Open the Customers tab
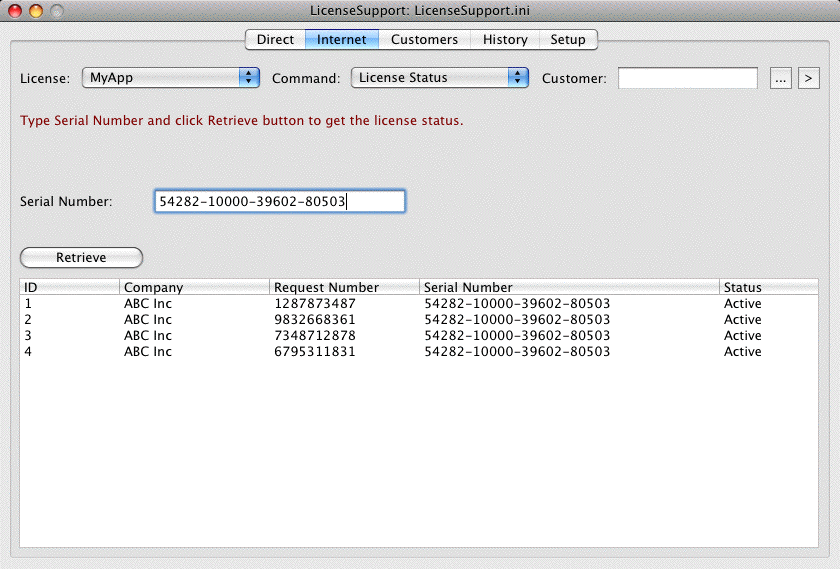Viewport: 840px width, 569px height. pos(424,40)
